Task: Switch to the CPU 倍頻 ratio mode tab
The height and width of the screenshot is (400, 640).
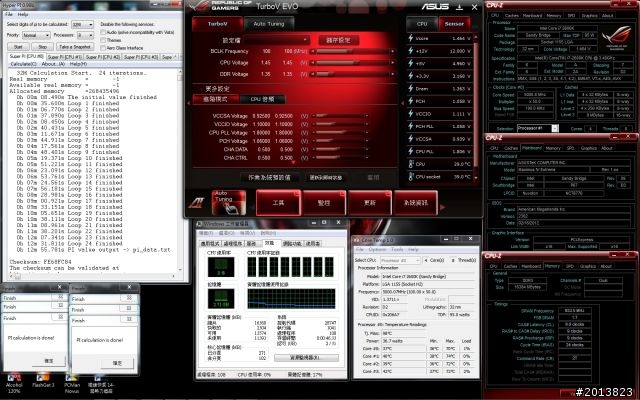Action: click(262, 99)
